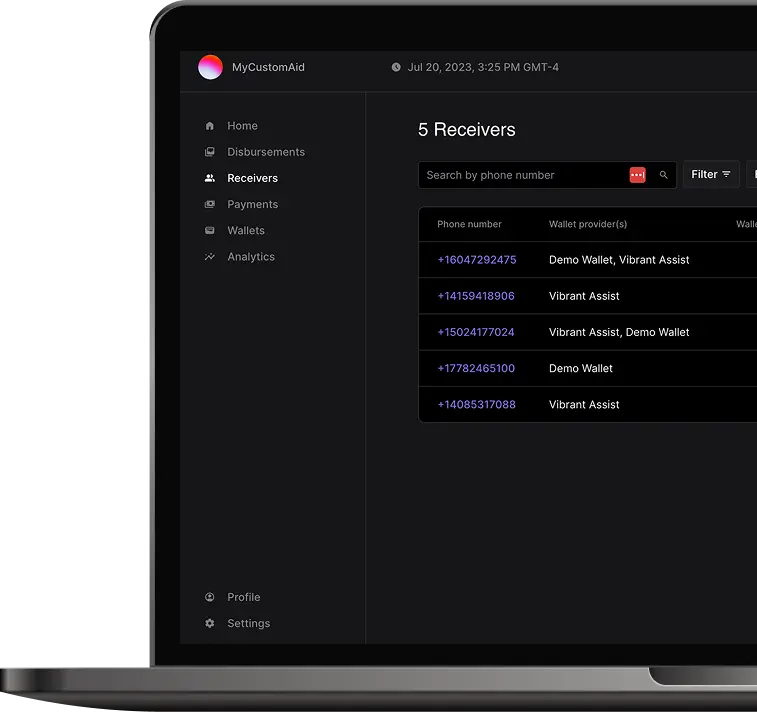Image resolution: width=757 pixels, height=712 pixels.
Task: Click the Disbursements sidebar icon
Action: [210, 152]
